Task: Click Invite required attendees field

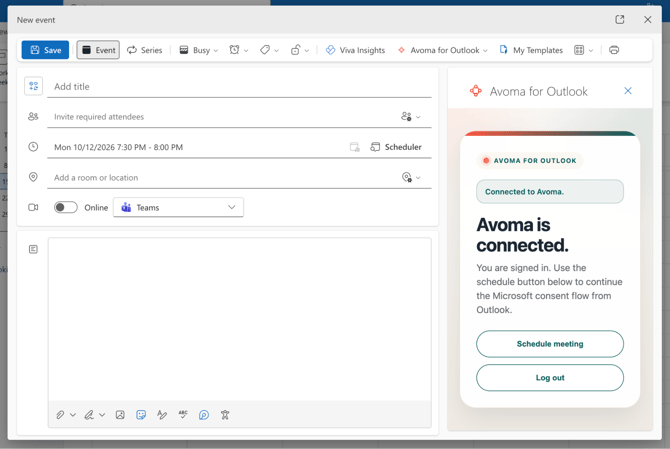Action: [x=222, y=117]
